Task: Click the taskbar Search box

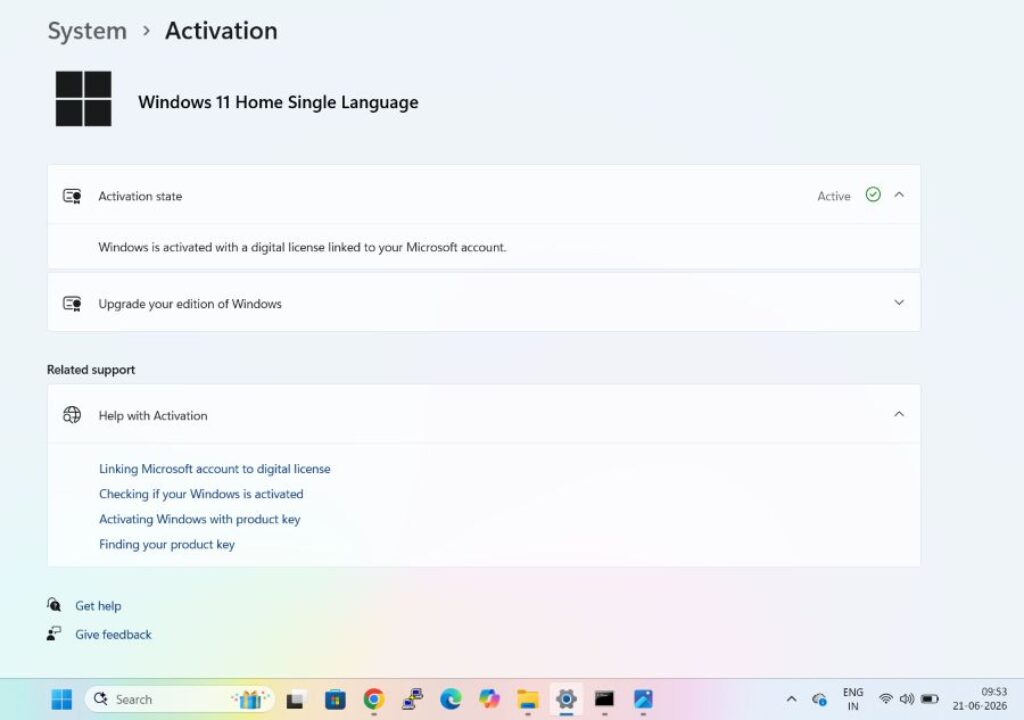Action: click(180, 699)
